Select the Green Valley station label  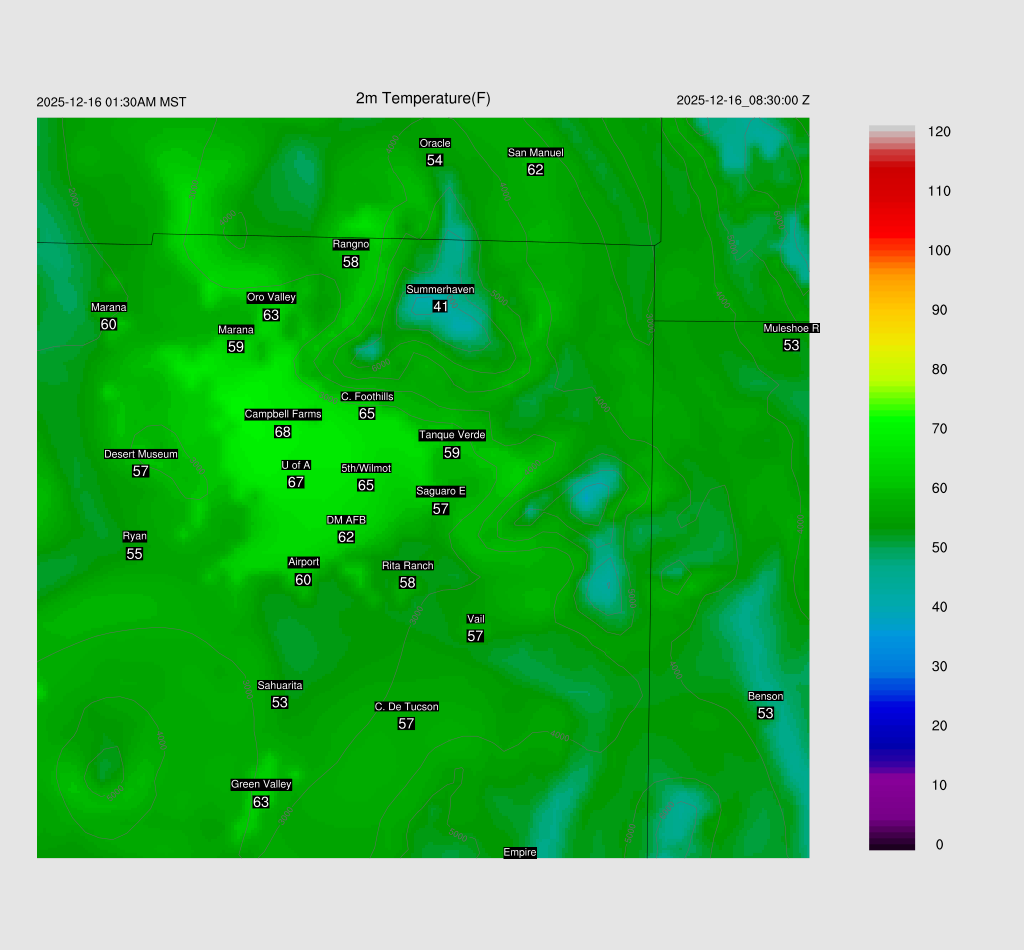click(x=261, y=784)
